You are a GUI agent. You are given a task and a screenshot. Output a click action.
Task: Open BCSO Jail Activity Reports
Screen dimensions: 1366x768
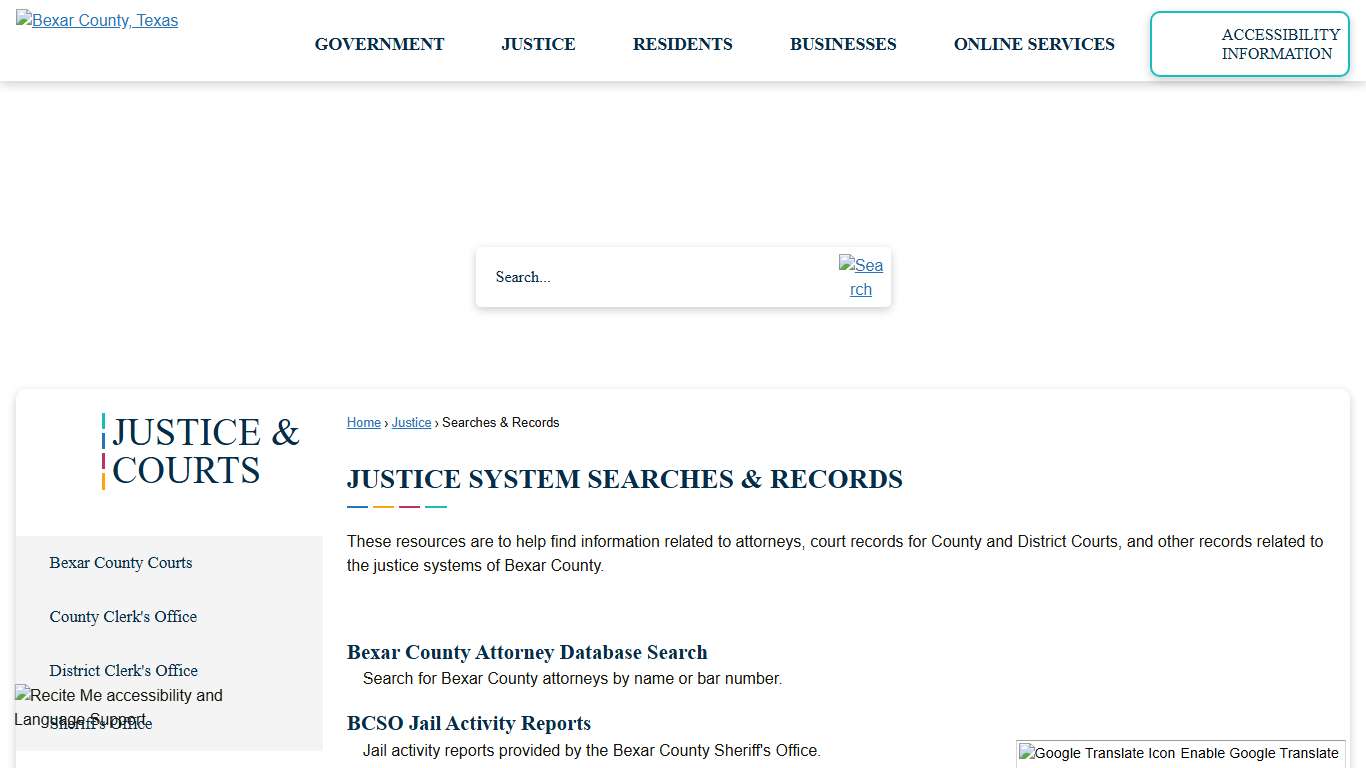click(468, 723)
